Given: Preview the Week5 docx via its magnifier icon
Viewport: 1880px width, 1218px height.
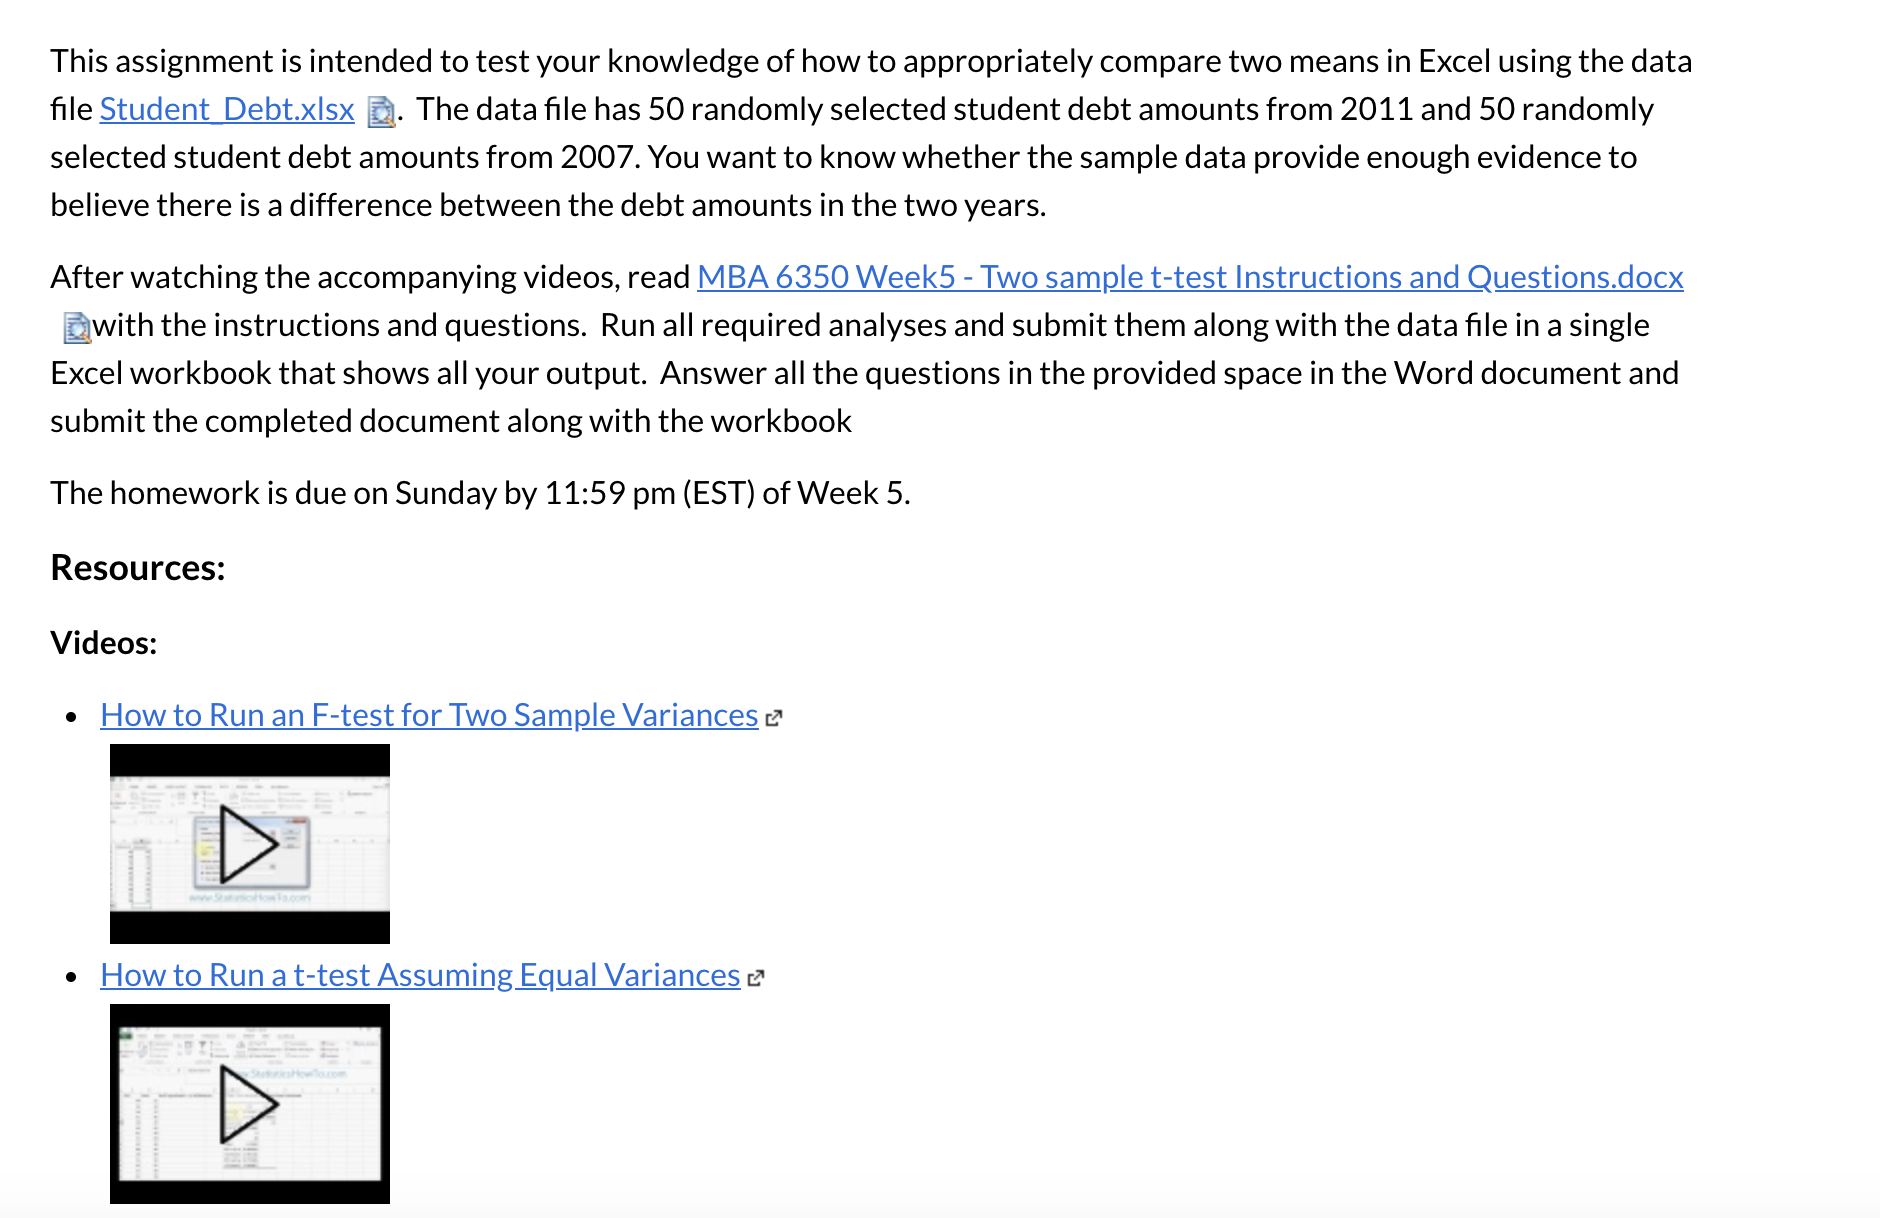Looking at the screenshot, I should coord(76,328).
